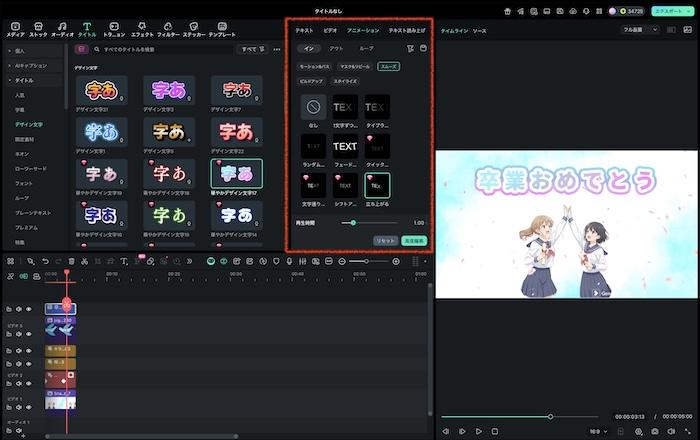
Task: Adjust the timeline zoom slider
Action: pos(368,262)
